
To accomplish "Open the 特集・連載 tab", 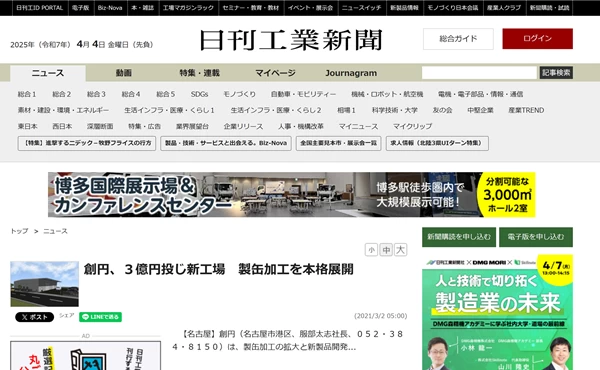I will [199, 73].
